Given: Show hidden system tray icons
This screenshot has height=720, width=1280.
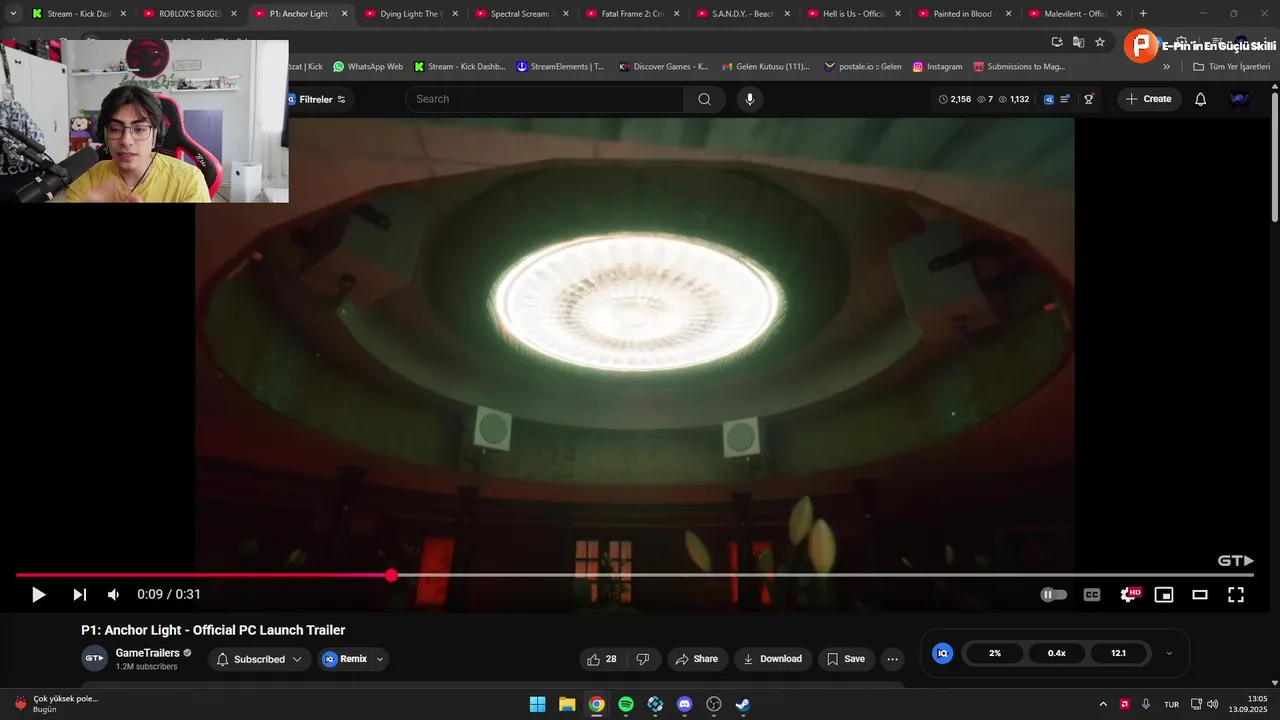Looking at the screenshot, I should [x=1103, y=704].
